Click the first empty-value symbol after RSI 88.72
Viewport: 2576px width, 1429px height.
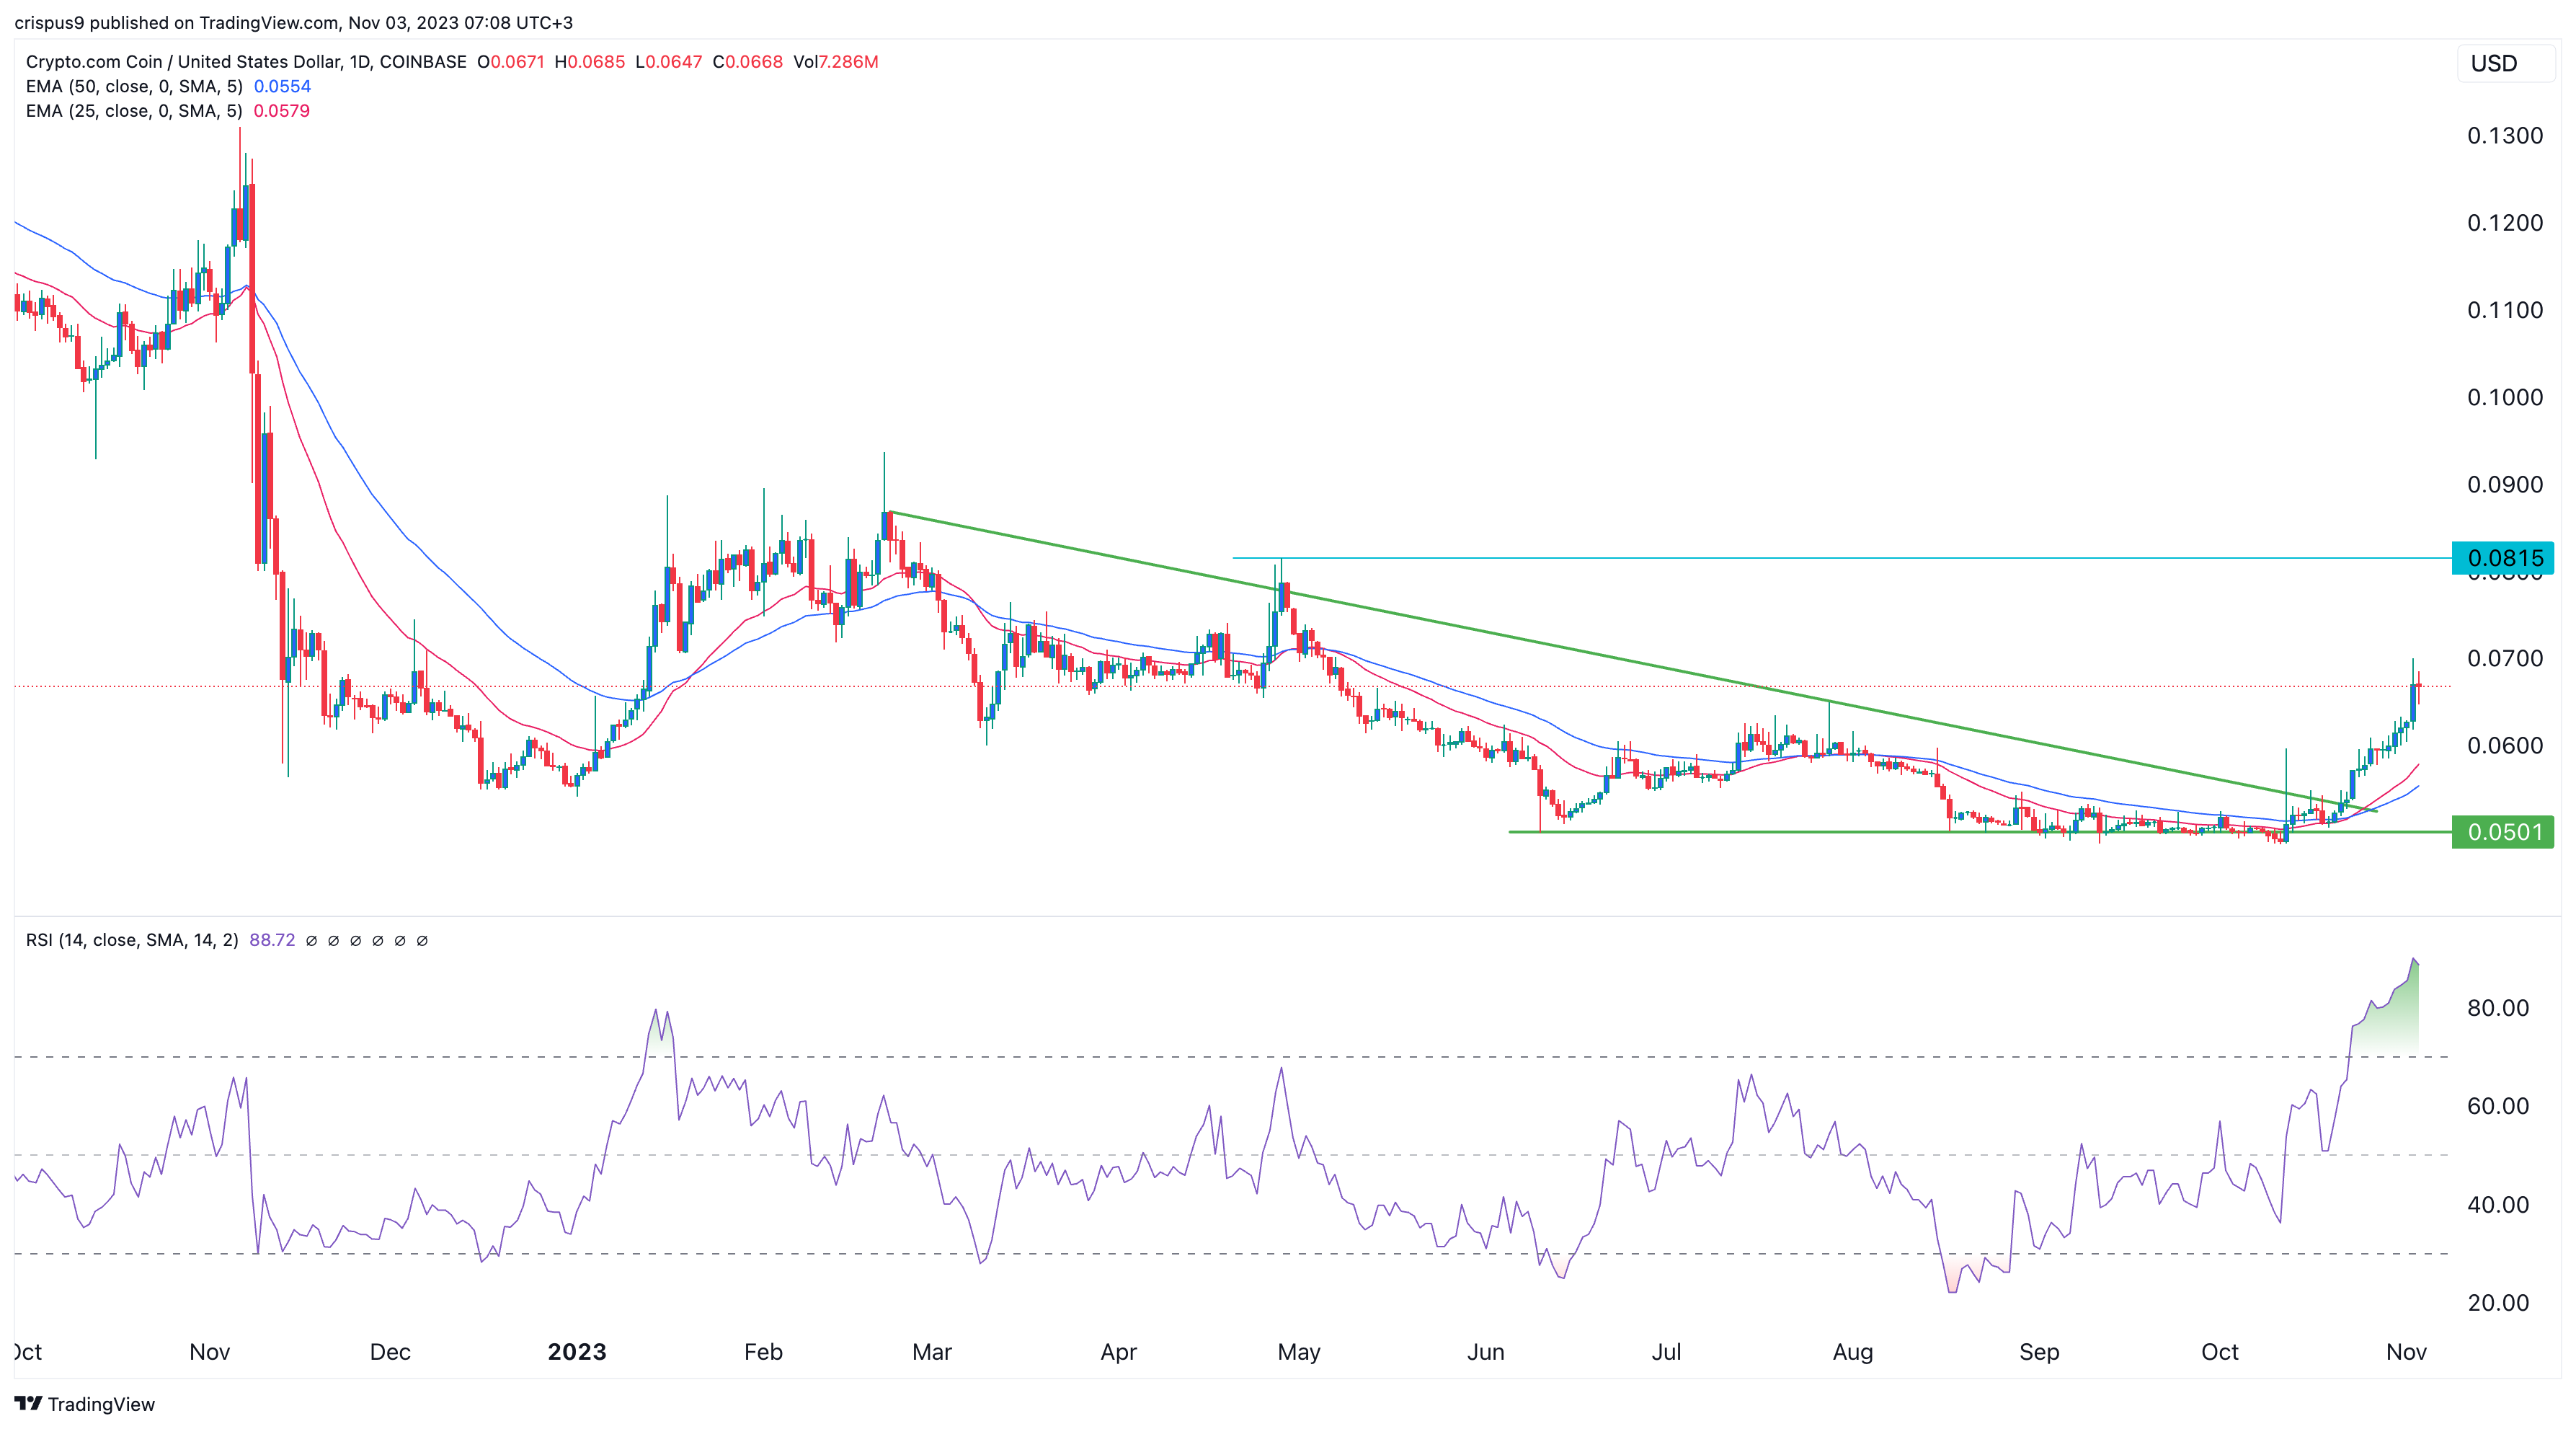pyautogui.click(x=311, y=940)
